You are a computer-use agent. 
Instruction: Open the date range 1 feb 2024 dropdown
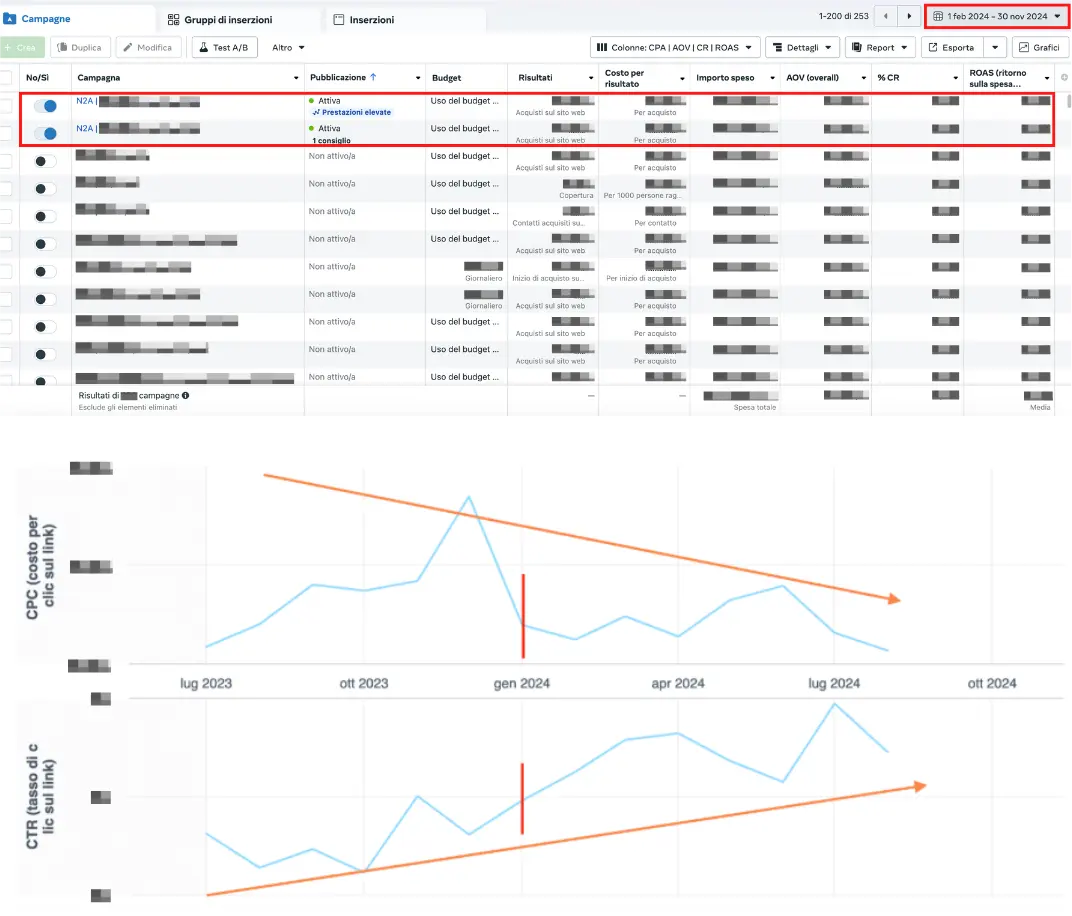coord(995,16)
